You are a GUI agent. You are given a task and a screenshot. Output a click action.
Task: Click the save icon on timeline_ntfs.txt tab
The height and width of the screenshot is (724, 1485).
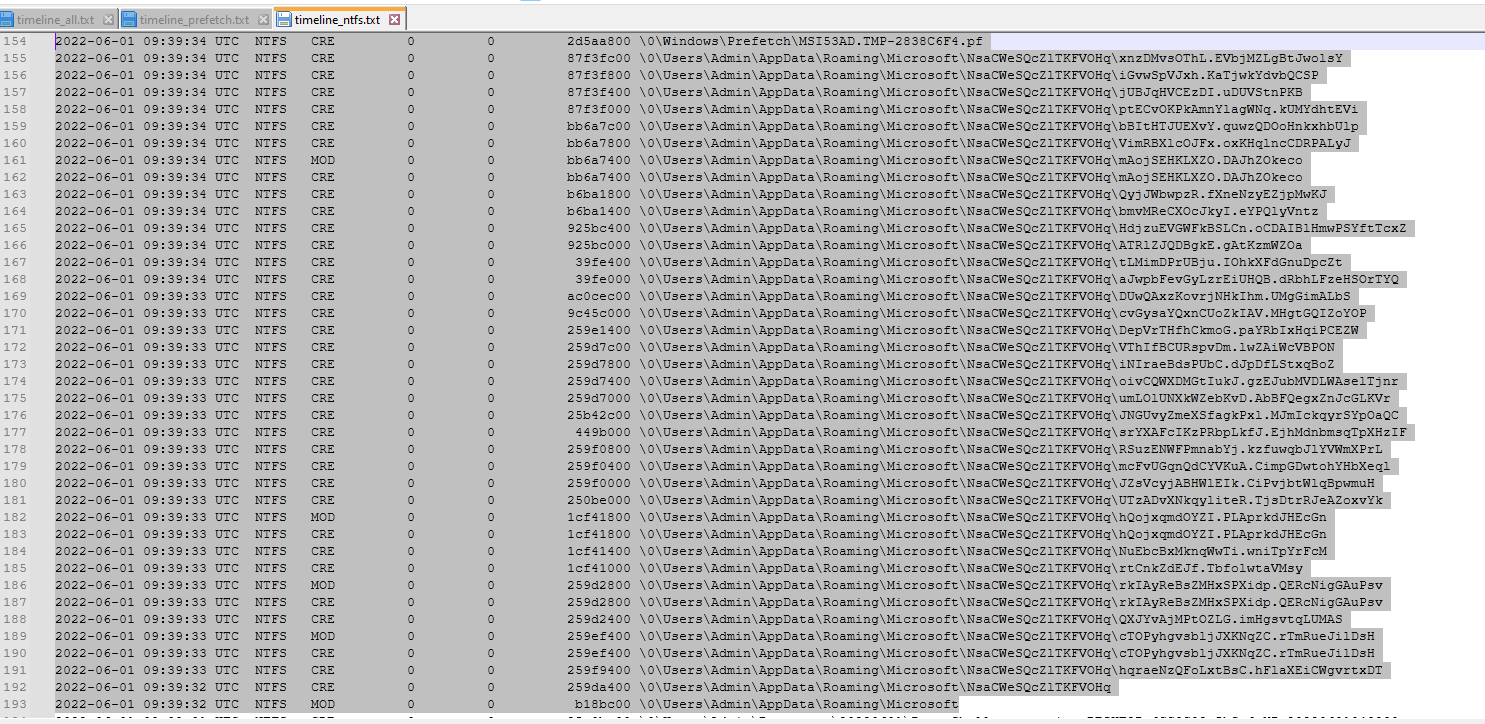284,20
